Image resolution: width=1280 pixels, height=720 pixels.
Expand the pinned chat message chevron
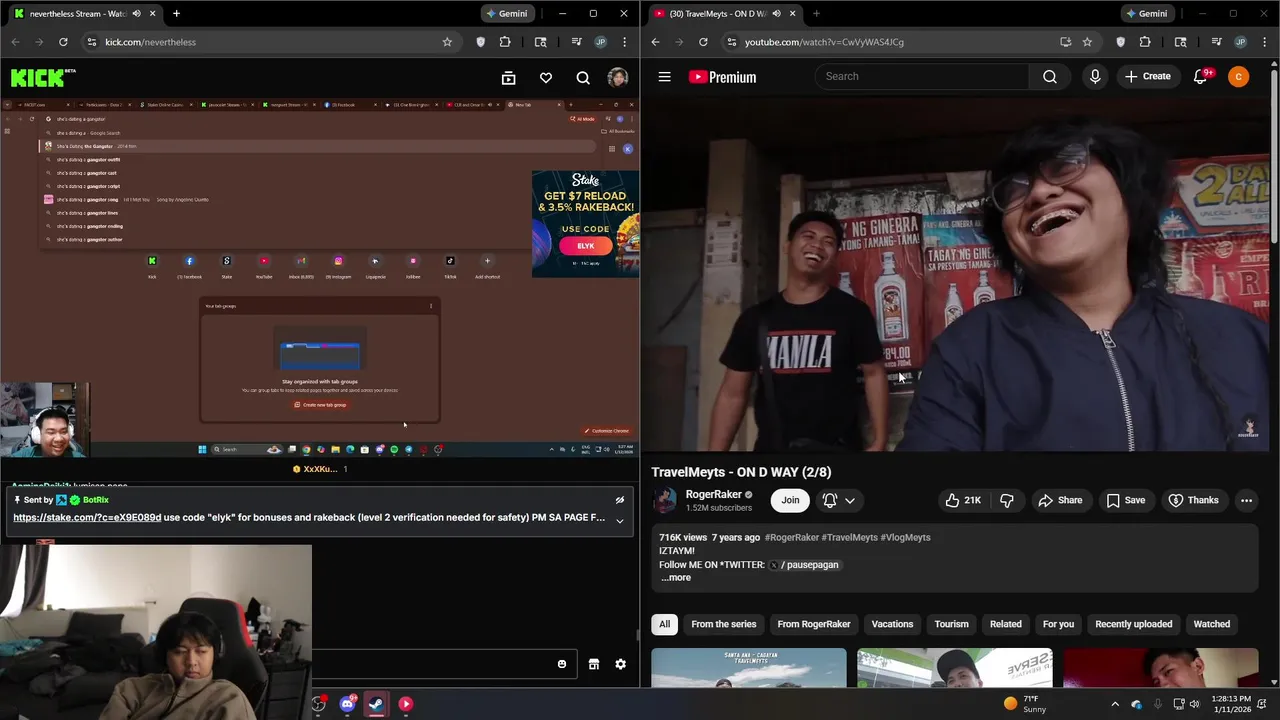pos(619,521)
